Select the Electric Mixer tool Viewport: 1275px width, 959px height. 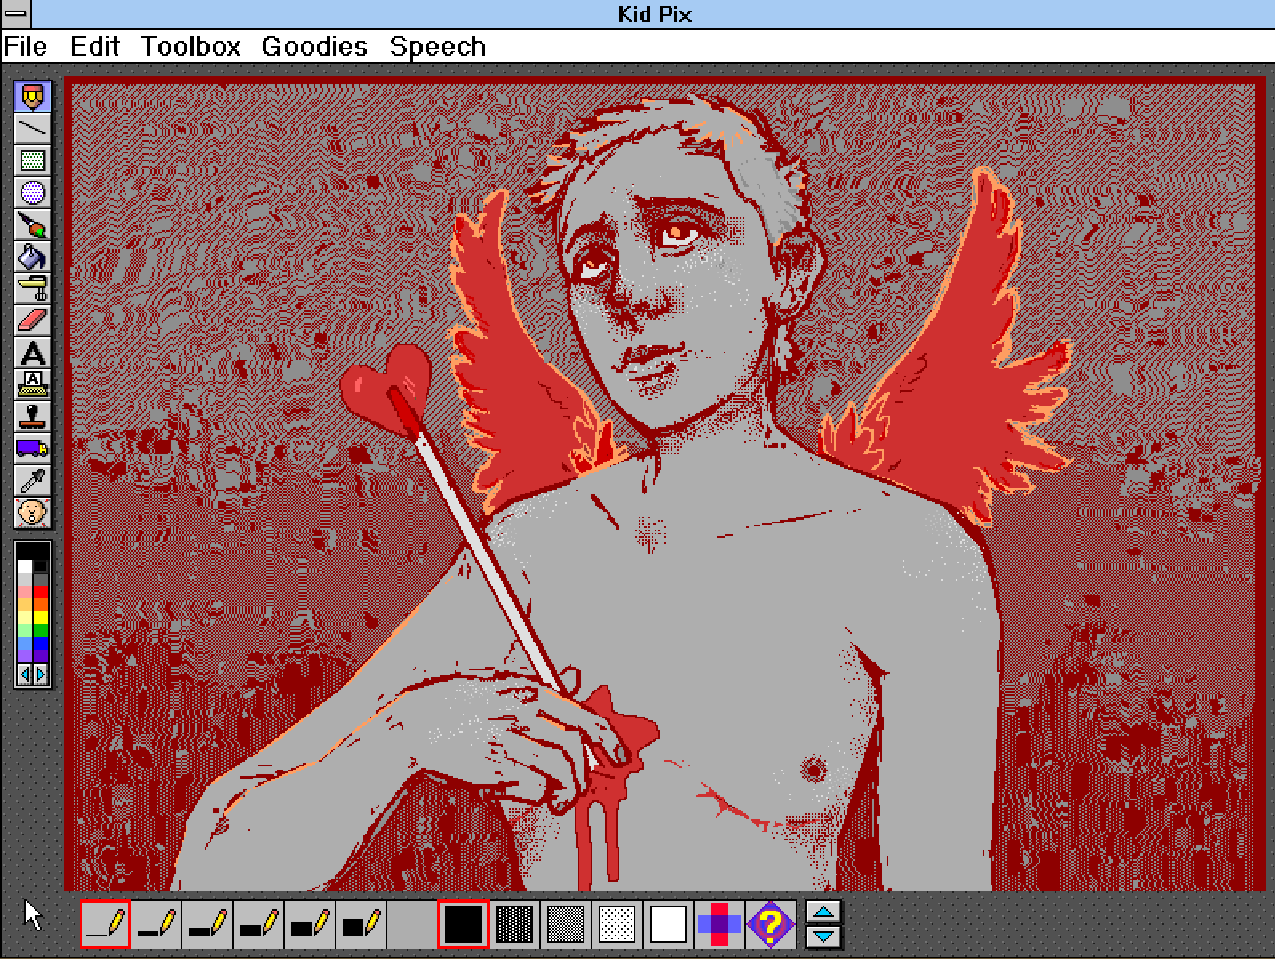pos(33,289)
